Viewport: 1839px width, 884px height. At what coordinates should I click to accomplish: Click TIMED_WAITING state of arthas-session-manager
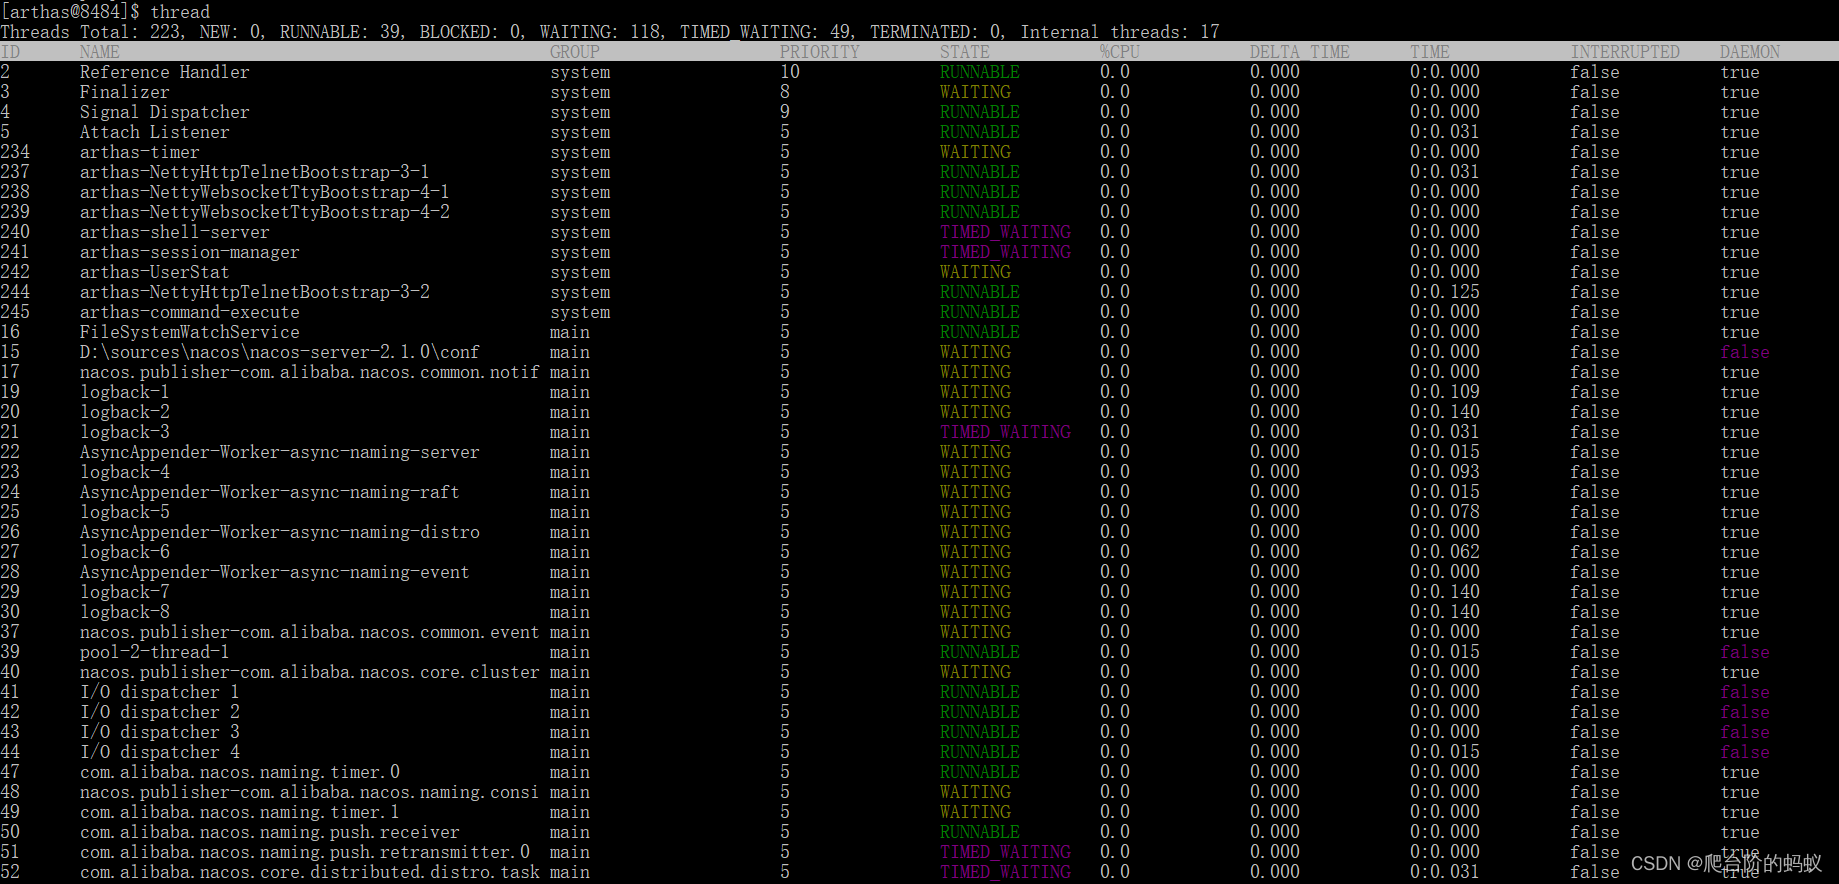click(x=1005, y=252)
